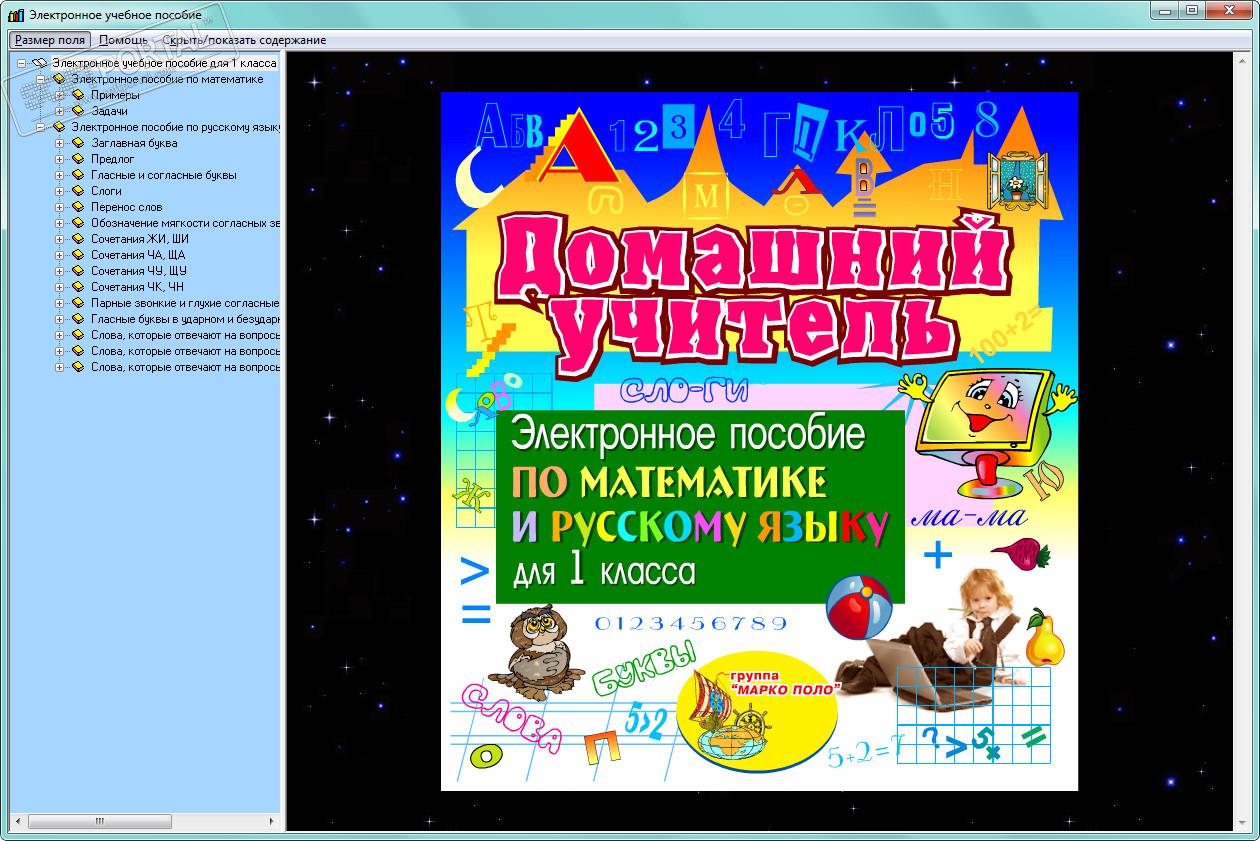Maximize the Электронное учебное пособие window

click(x=1191, y=10)
